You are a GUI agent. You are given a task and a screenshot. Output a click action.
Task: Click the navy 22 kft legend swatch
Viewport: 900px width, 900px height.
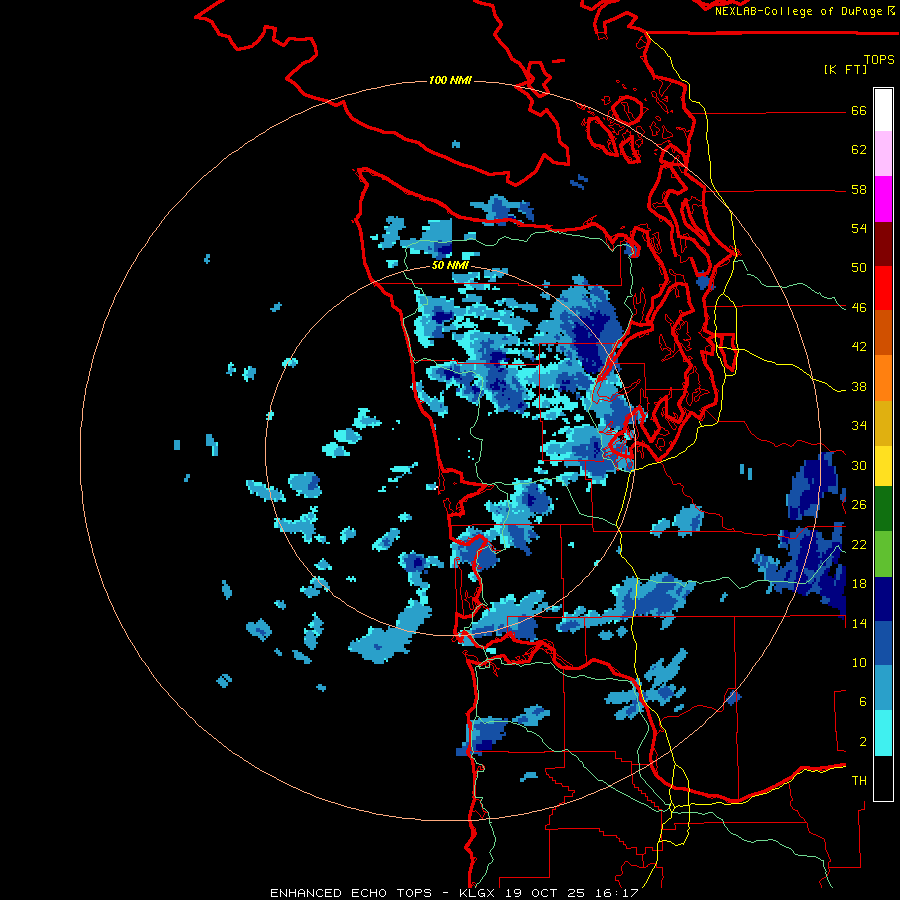[x=883, y=599]
